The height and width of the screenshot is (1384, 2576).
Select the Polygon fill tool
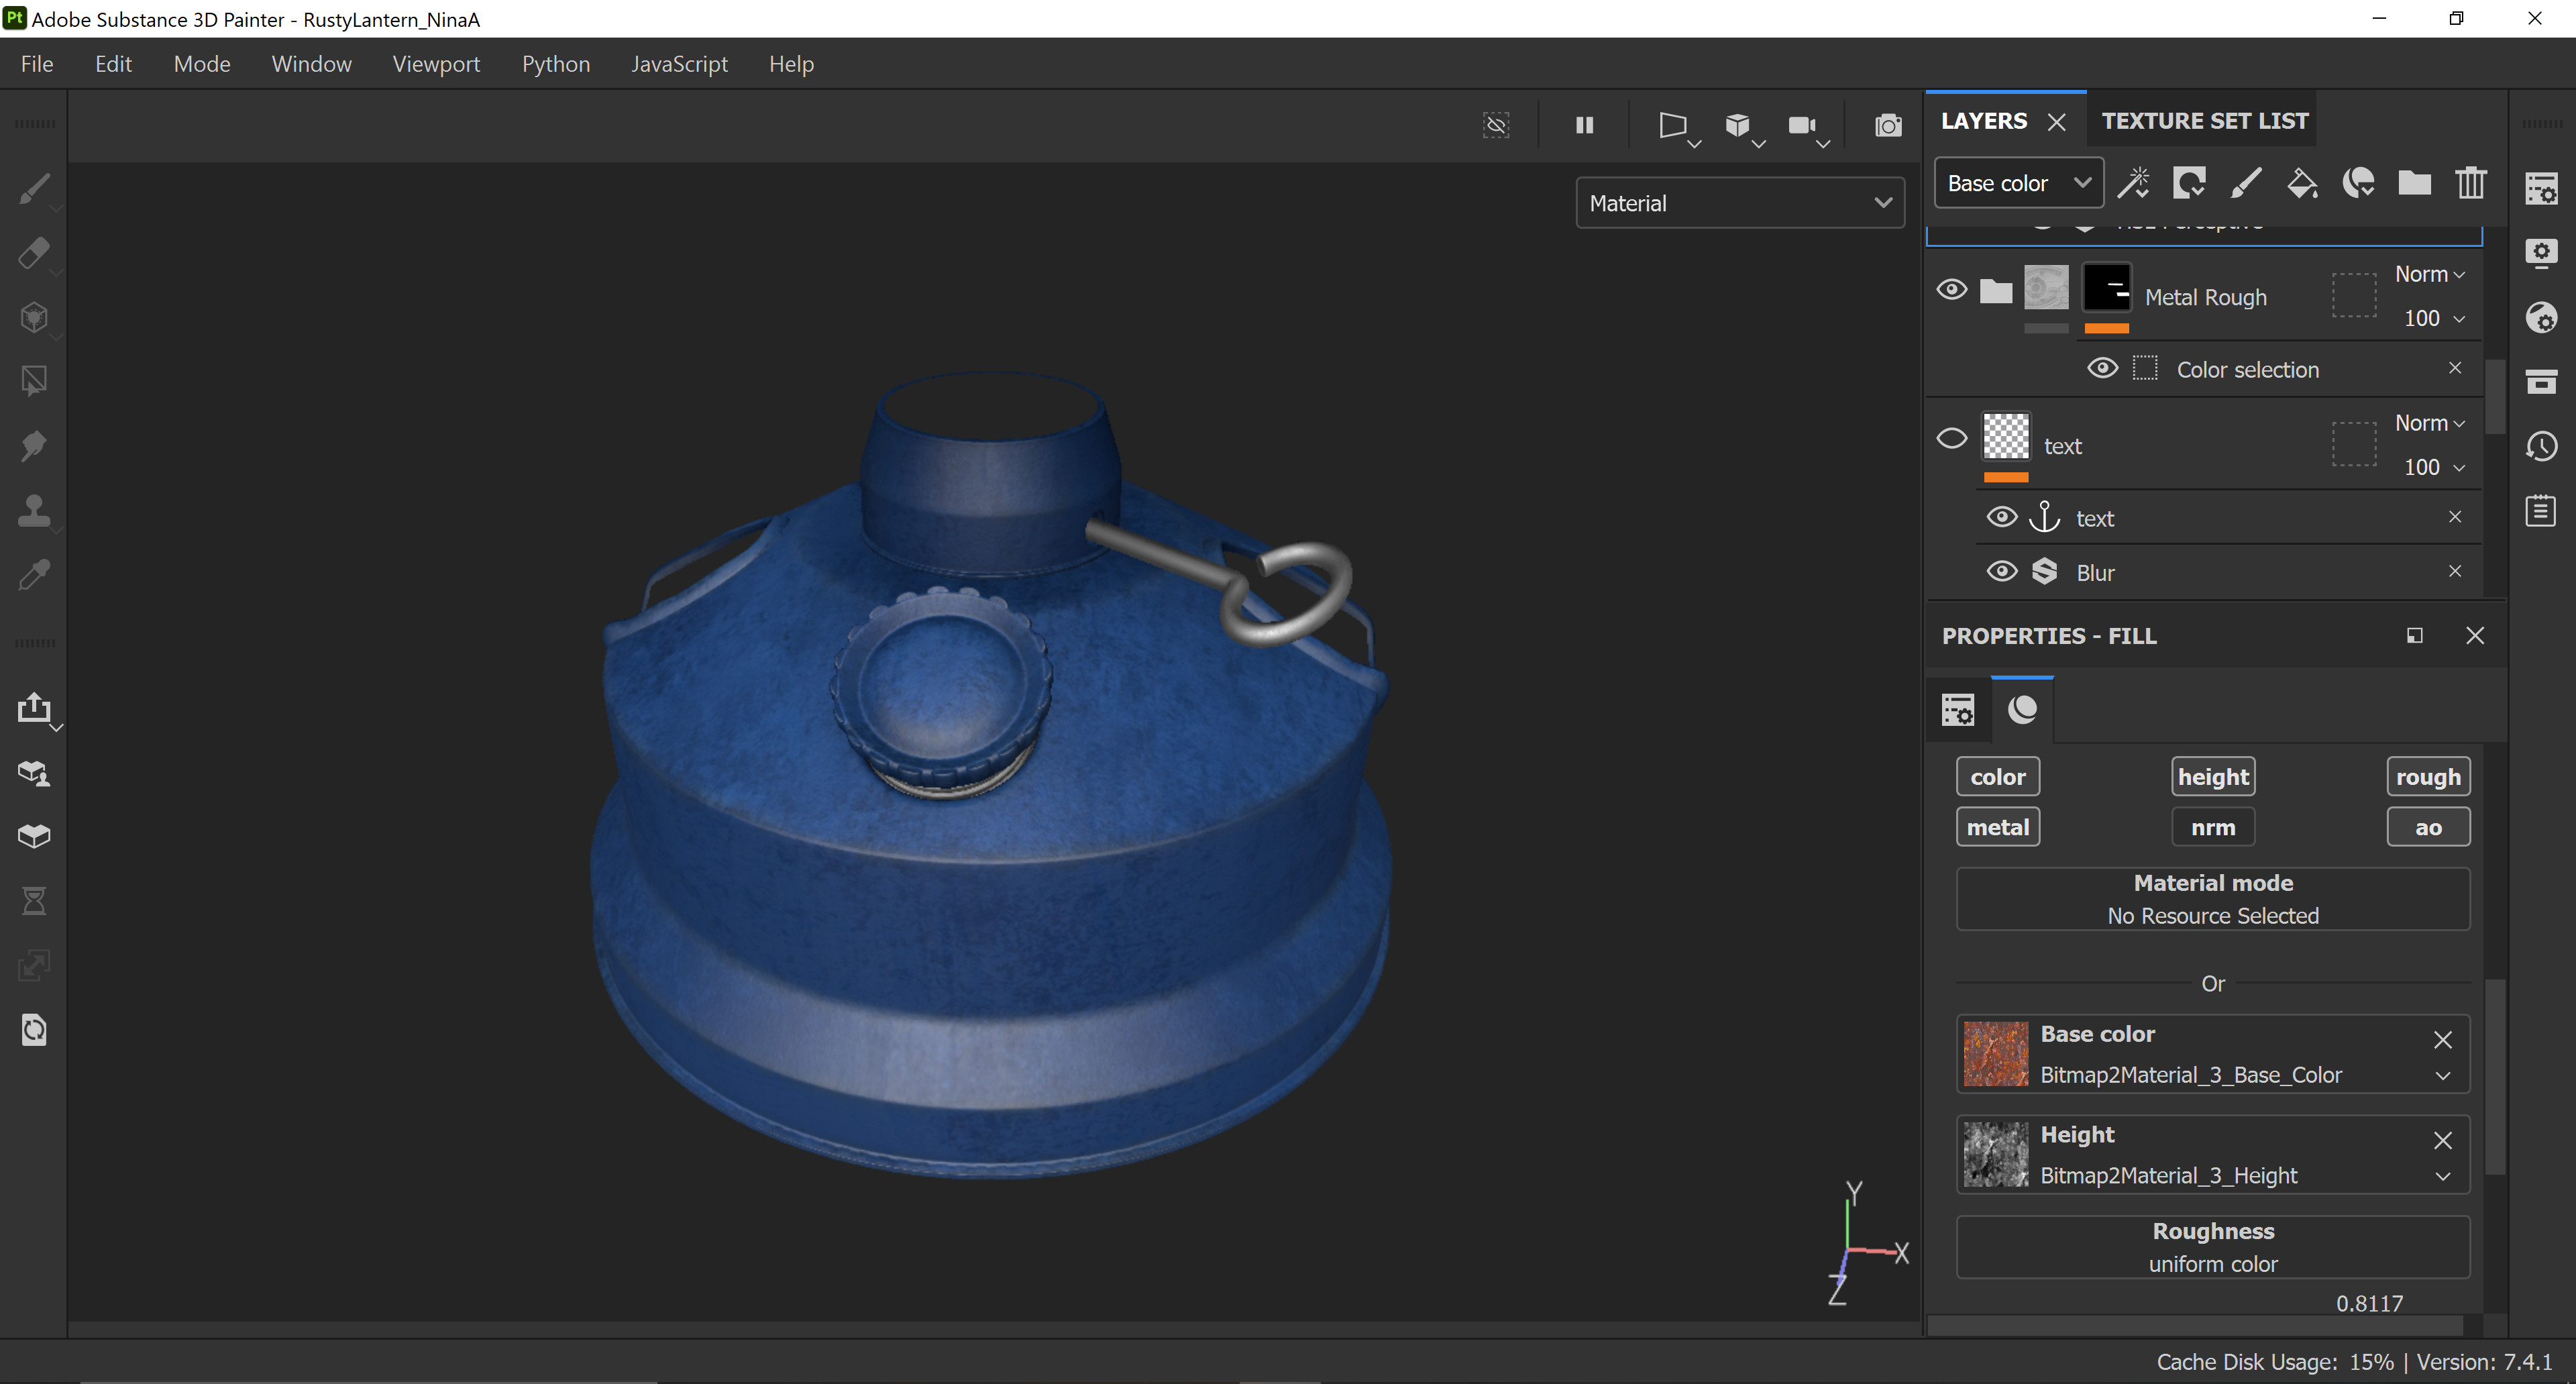(x=34, y=381)
